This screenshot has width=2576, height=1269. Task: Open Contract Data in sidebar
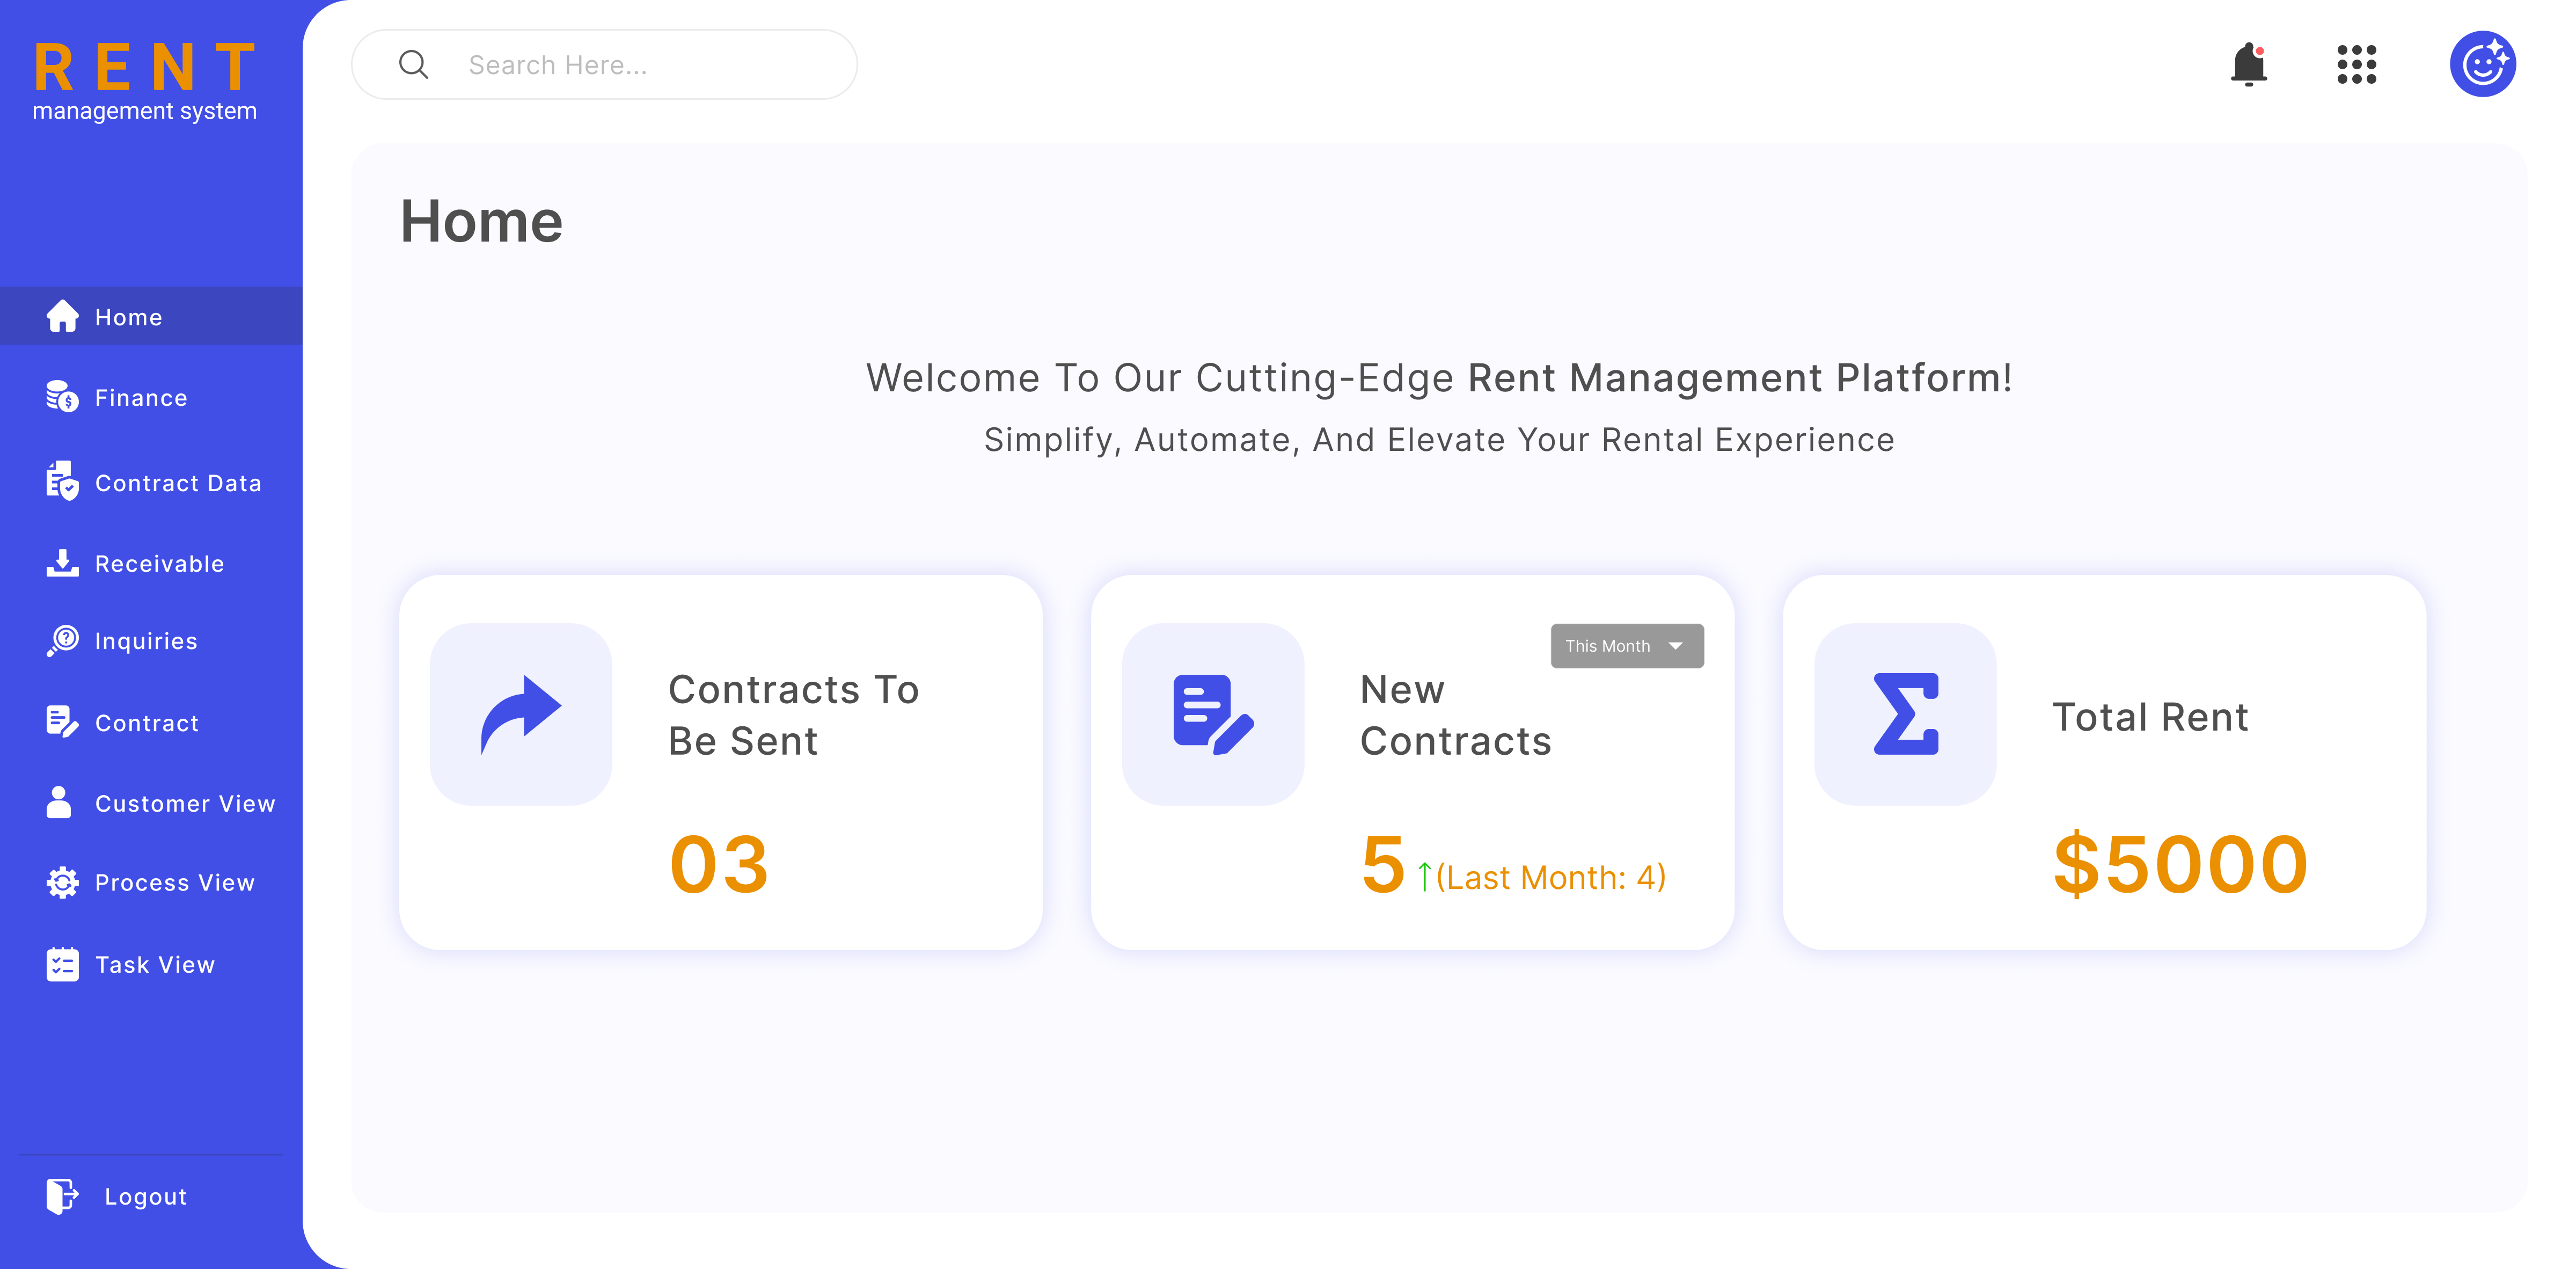[x=177, y=483]
